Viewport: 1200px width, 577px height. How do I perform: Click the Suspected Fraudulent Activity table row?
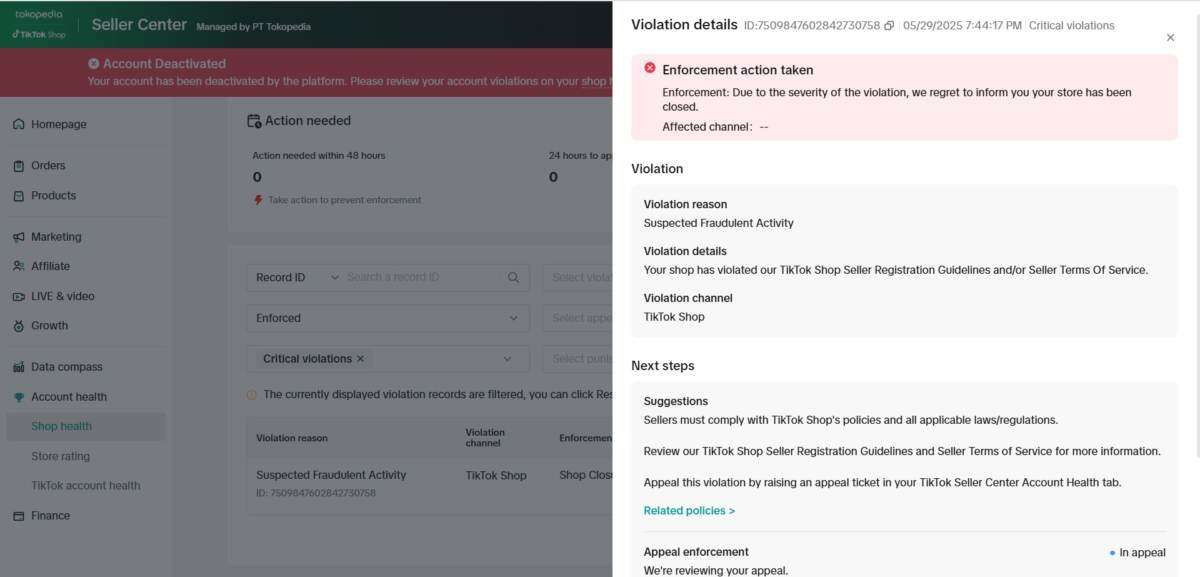(430, 484)
